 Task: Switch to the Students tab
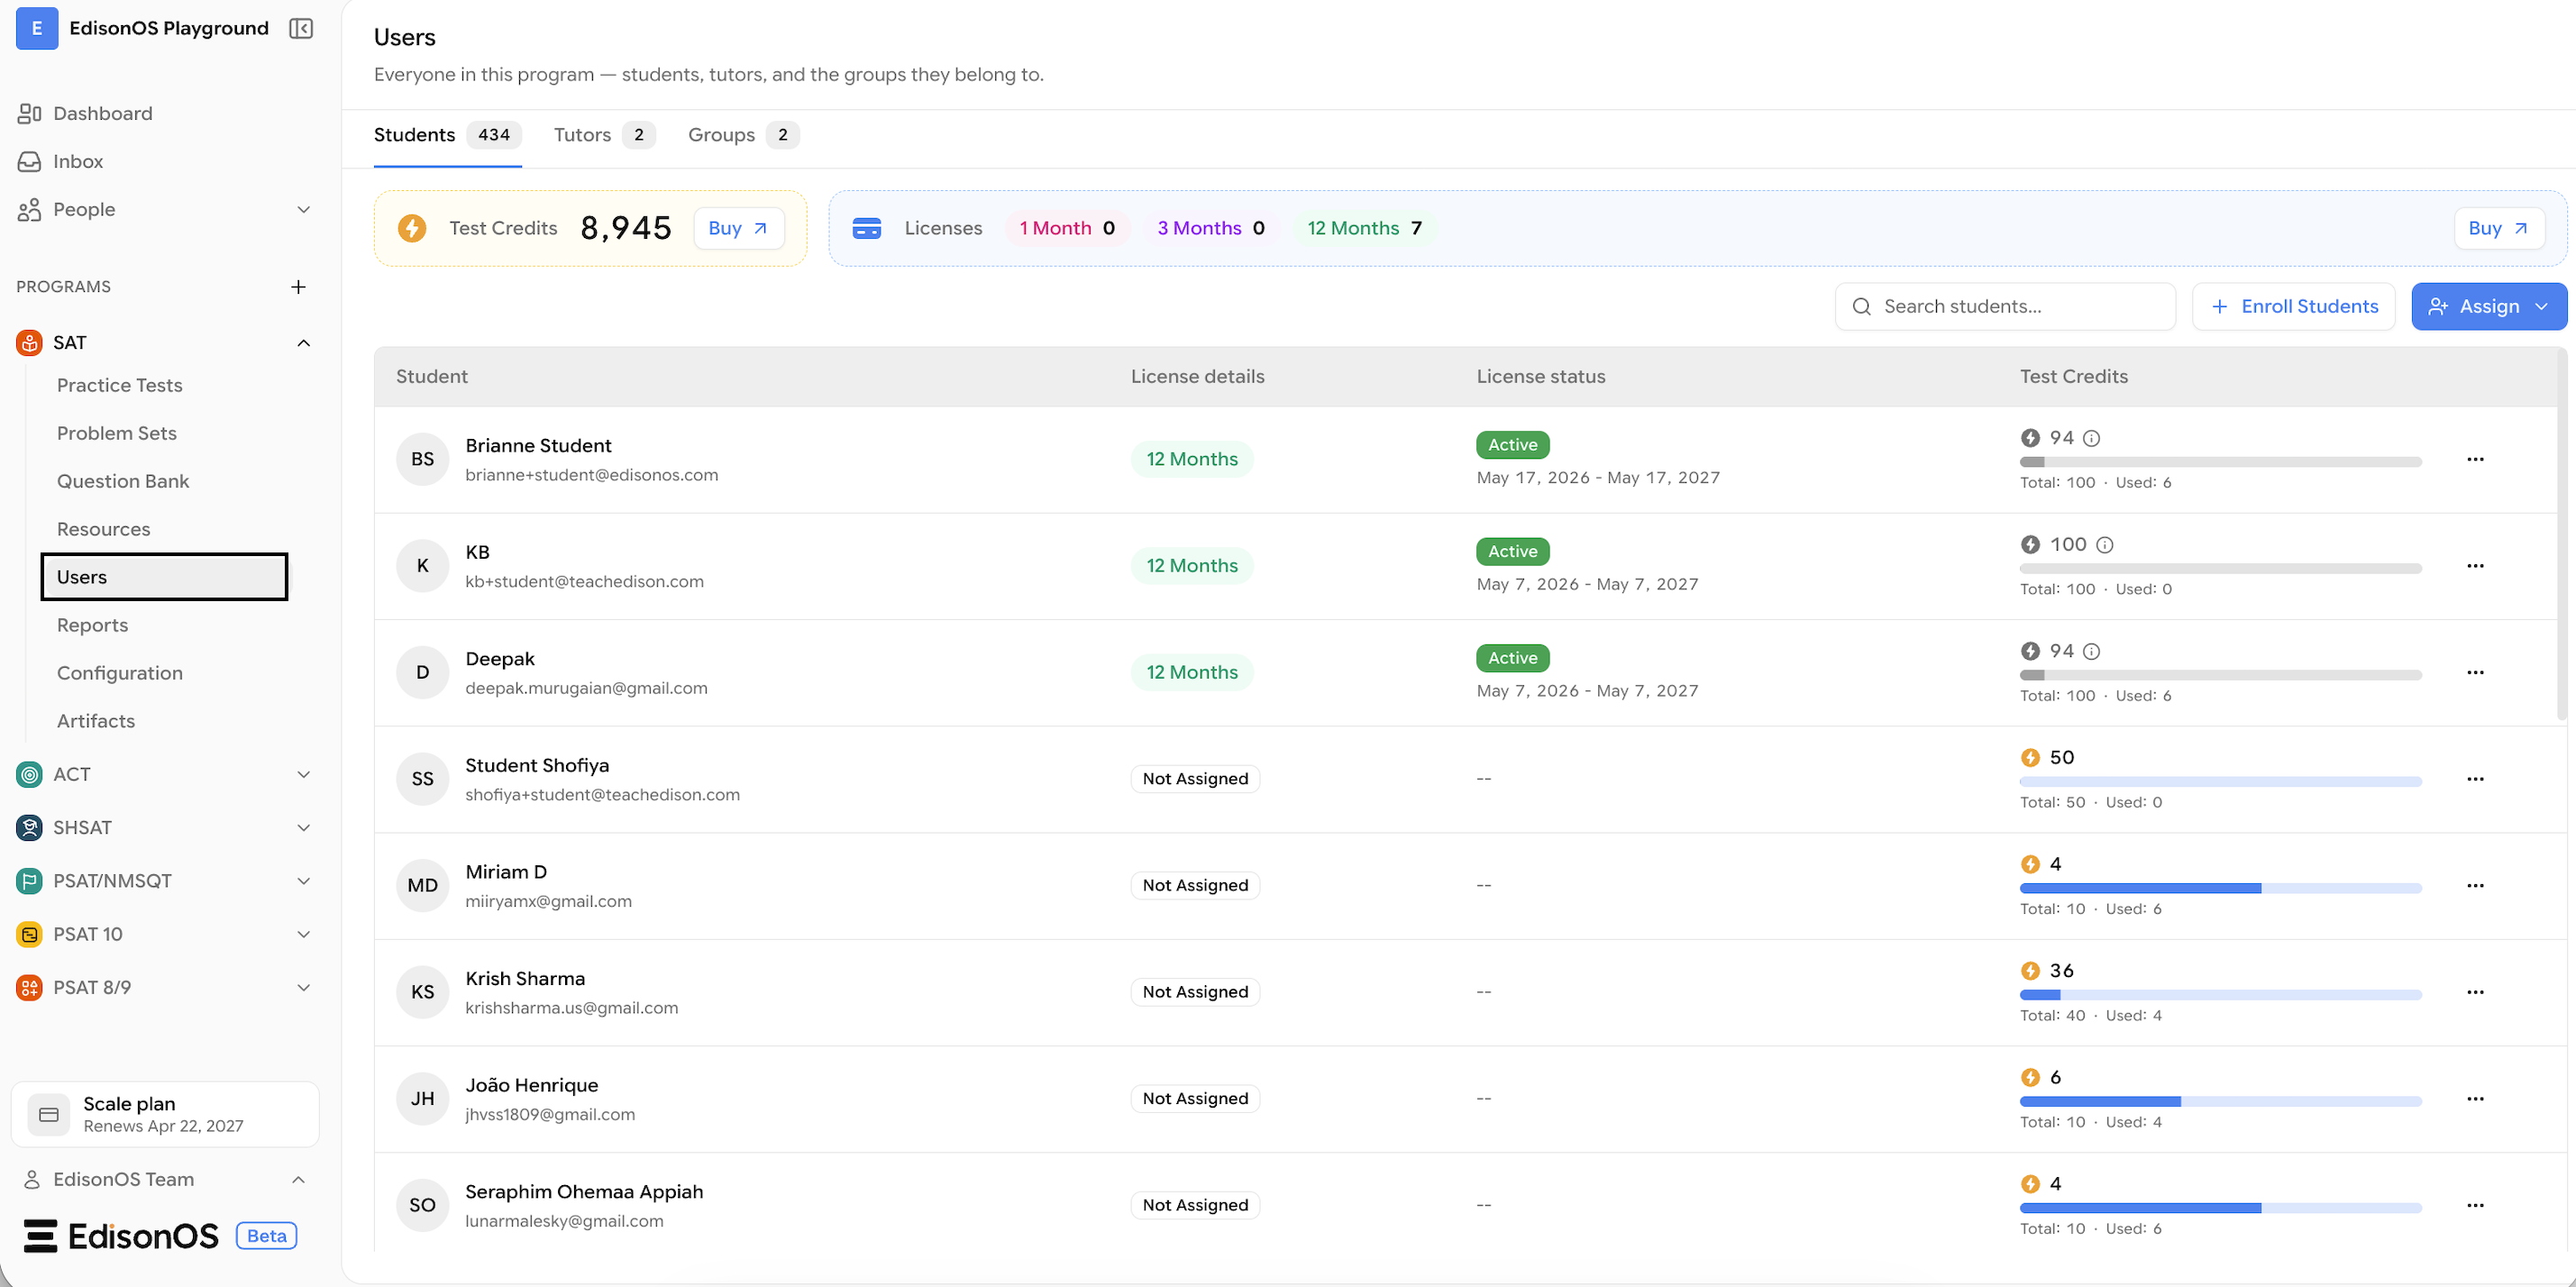pyautogui.click(x=447, y=135)
